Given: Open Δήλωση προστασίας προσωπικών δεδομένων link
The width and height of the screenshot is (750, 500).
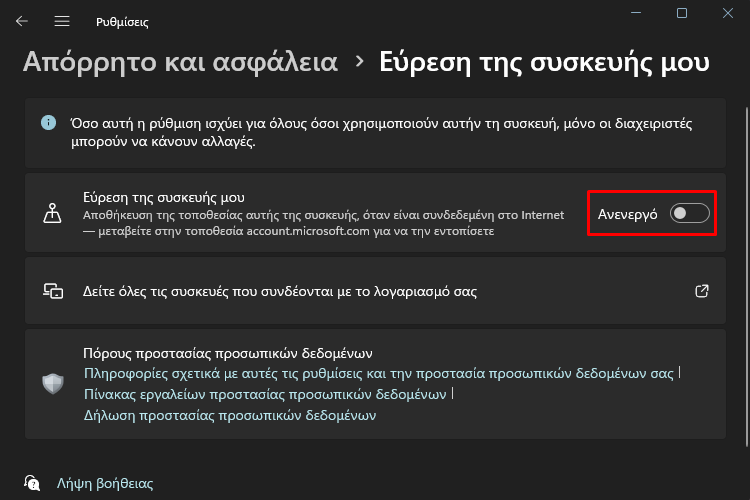Looking at the screenshot, I should pos(230,415).
